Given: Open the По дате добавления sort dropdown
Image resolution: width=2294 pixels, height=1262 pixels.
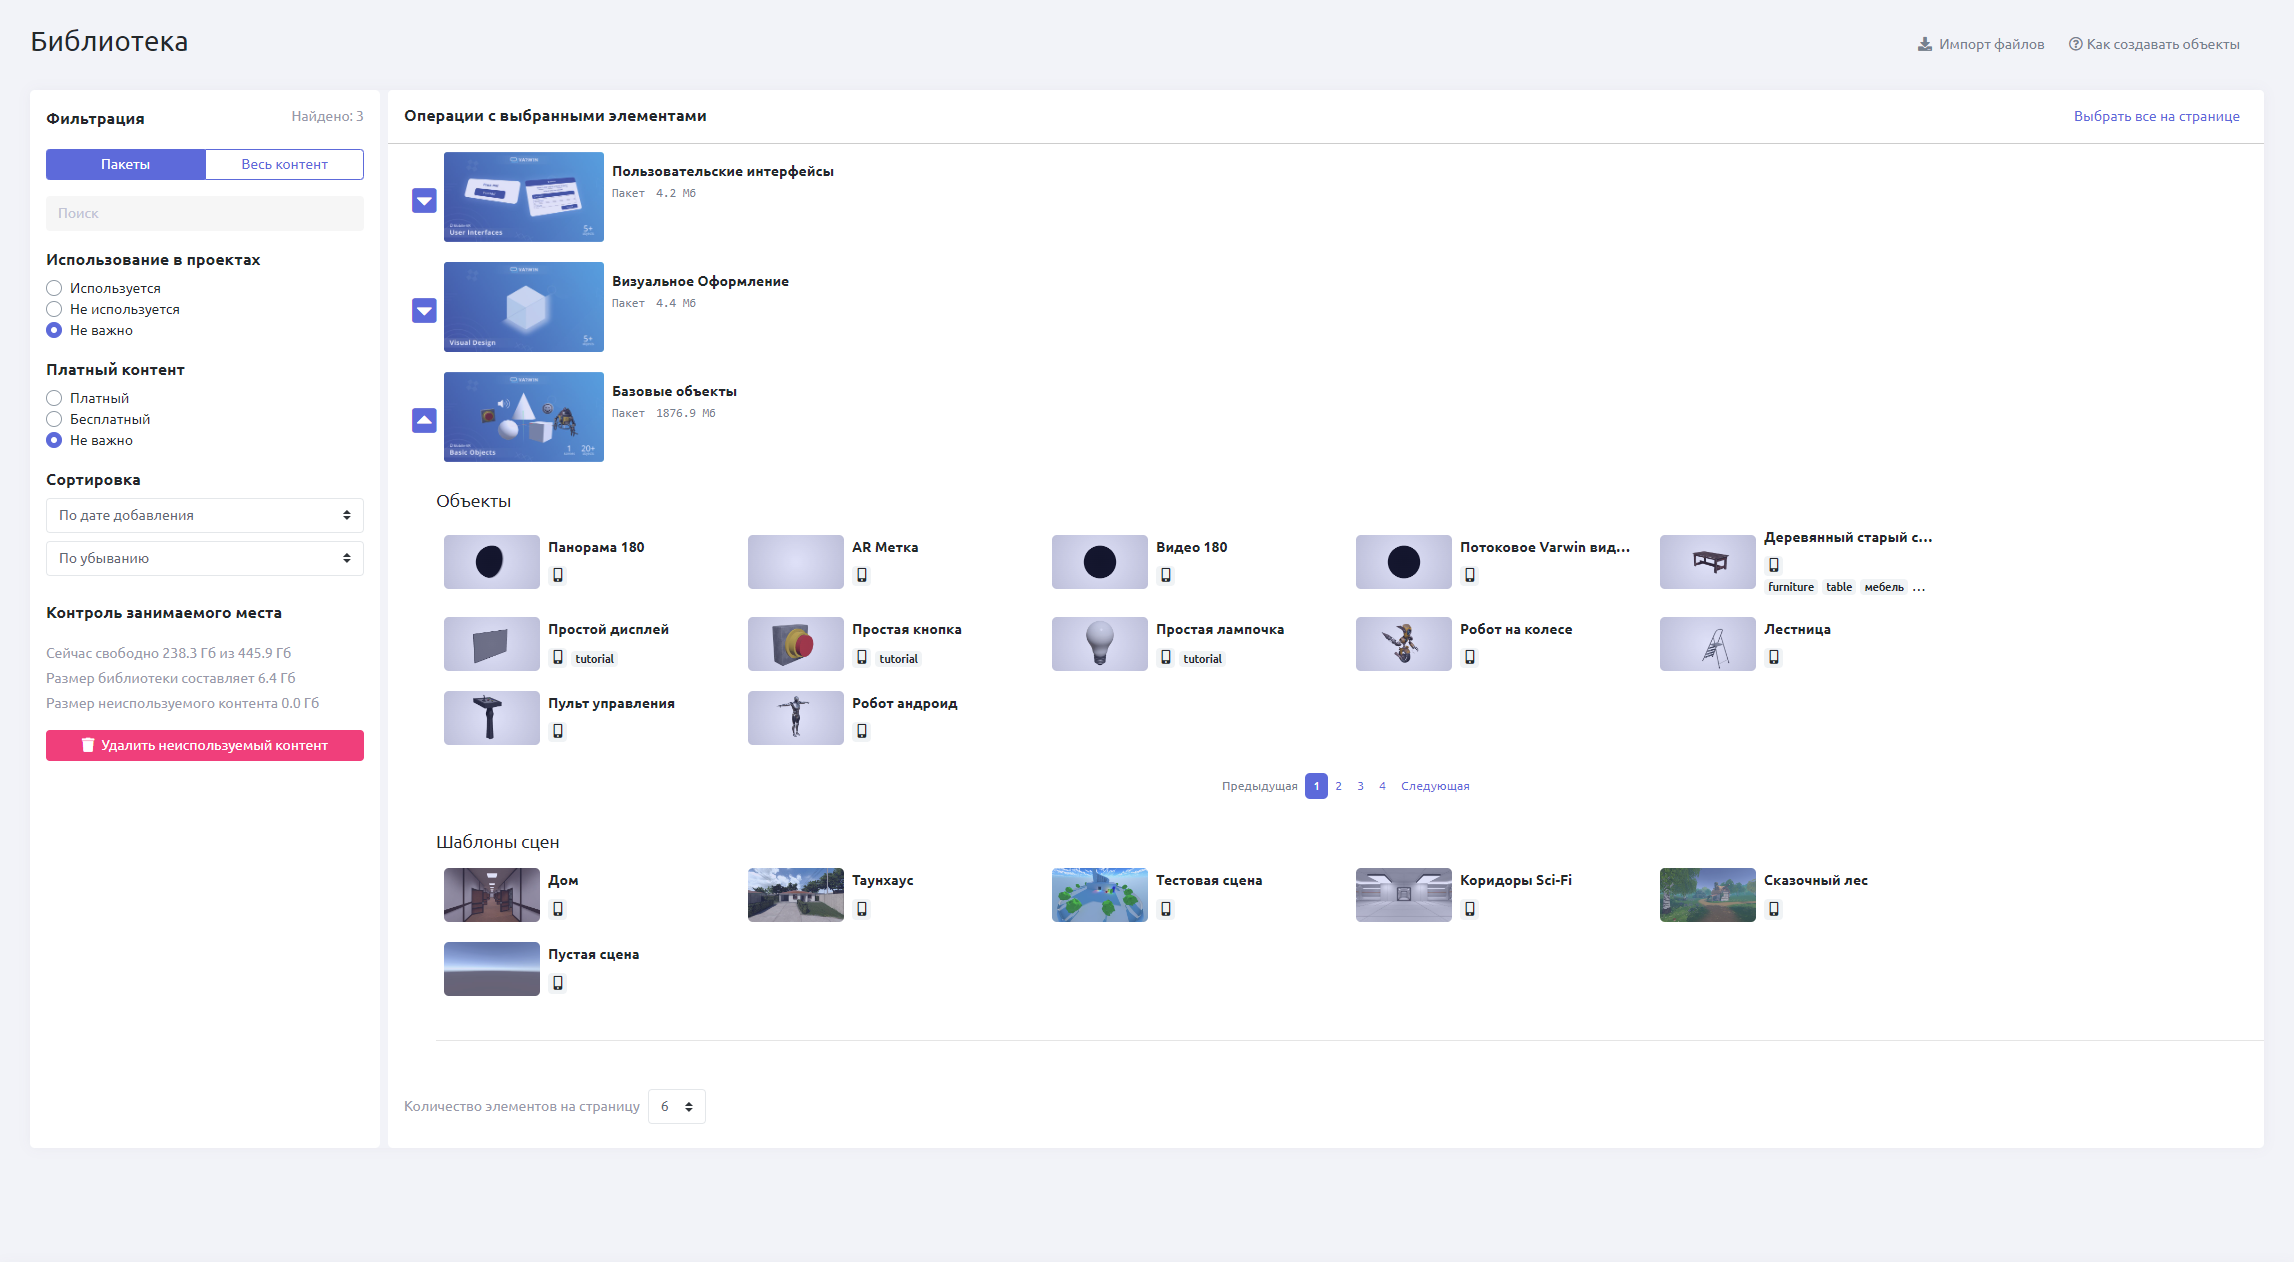Looking at the screenshot, I should pyautogui.click(x=204, y=515).
